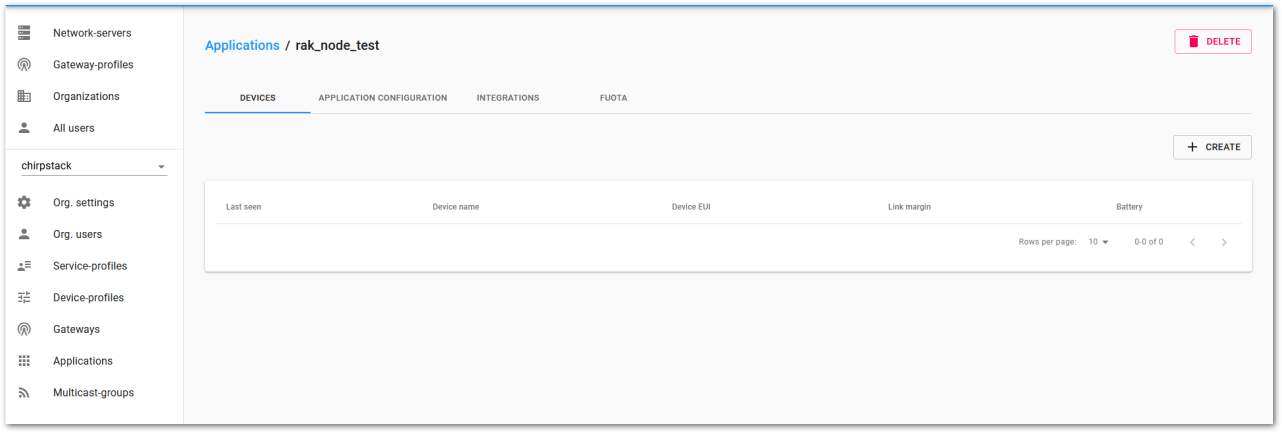Viewport: 1282px width, 433px height.
Task: Switch to the Devices tab
Action: (x=258, y=98)
